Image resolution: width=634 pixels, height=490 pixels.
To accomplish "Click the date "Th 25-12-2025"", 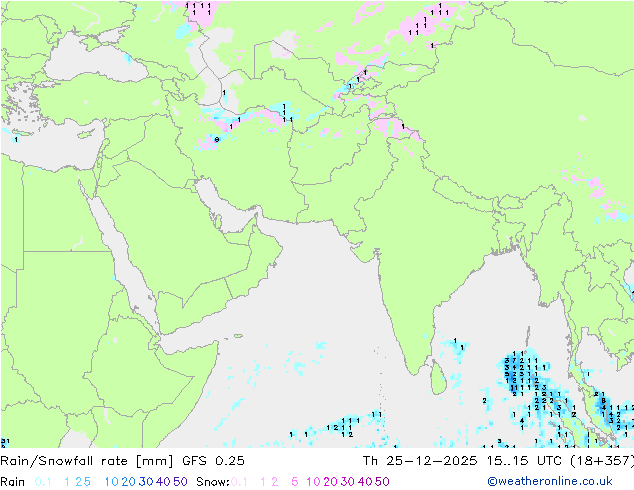I will coord(420,461).
